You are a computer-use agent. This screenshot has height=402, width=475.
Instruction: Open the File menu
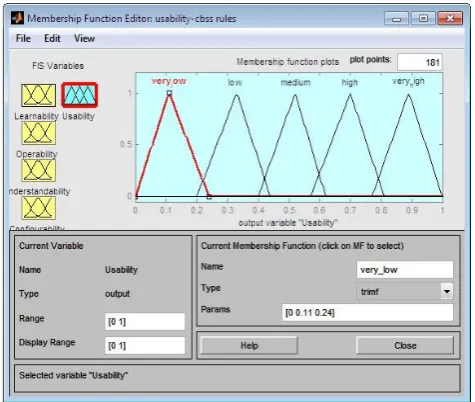(x=23, y=38)
